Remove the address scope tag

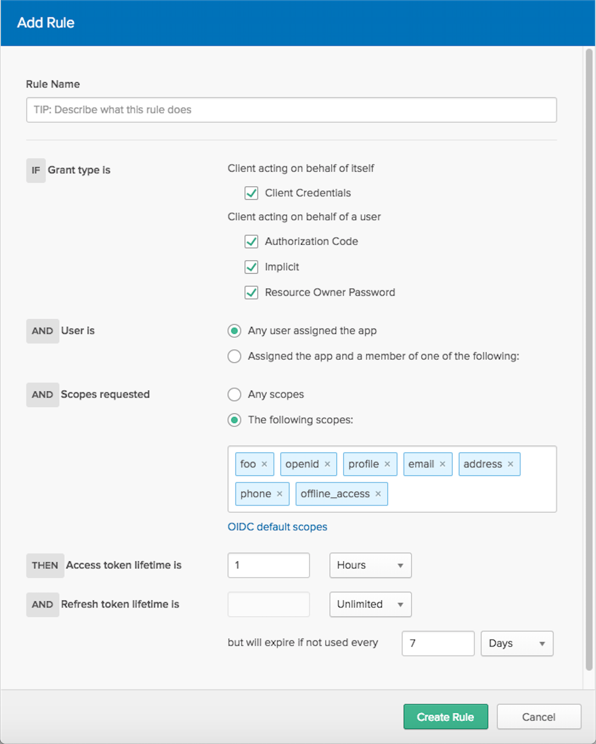click(510, 464)
